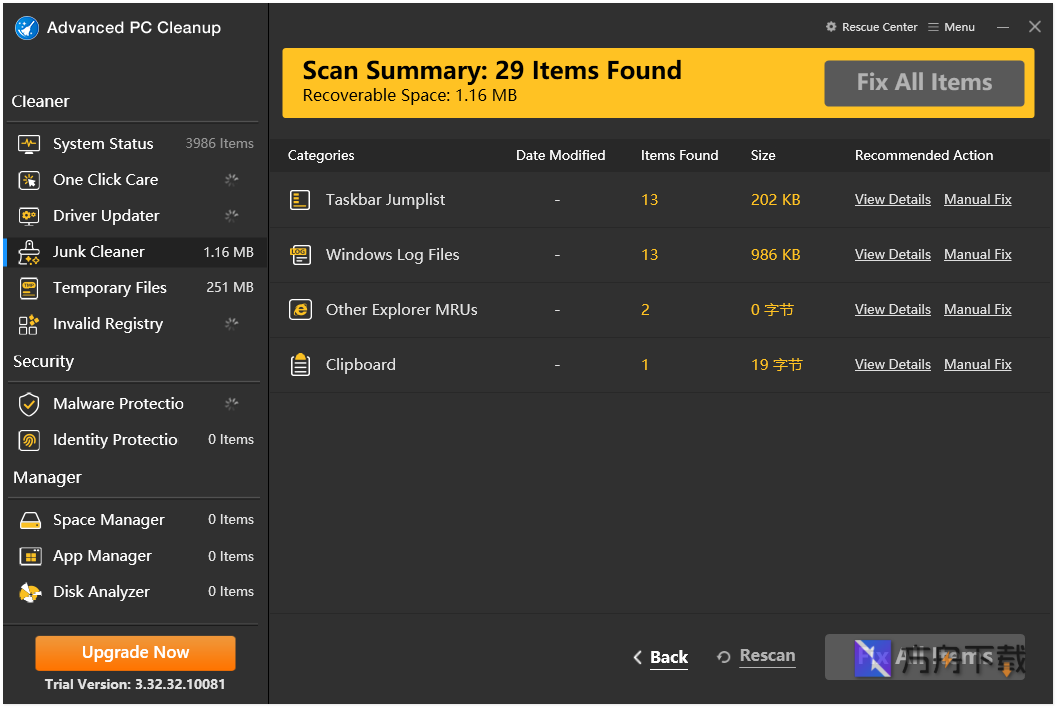Click the Invalid Registry icon
Screen dimensions: 1057x708
(x=29, y=324)
